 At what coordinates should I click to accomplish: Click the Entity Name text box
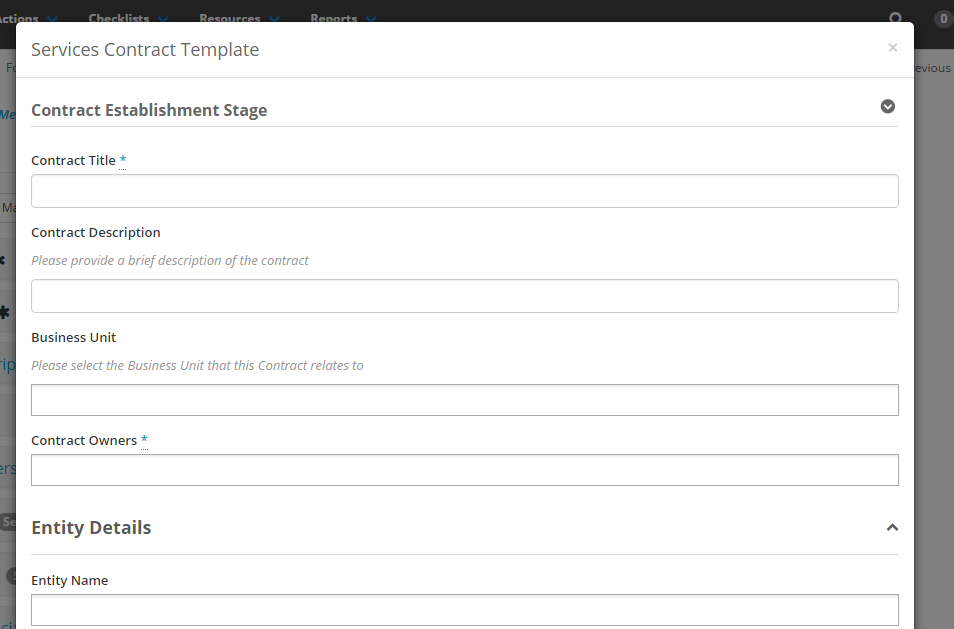464,610
